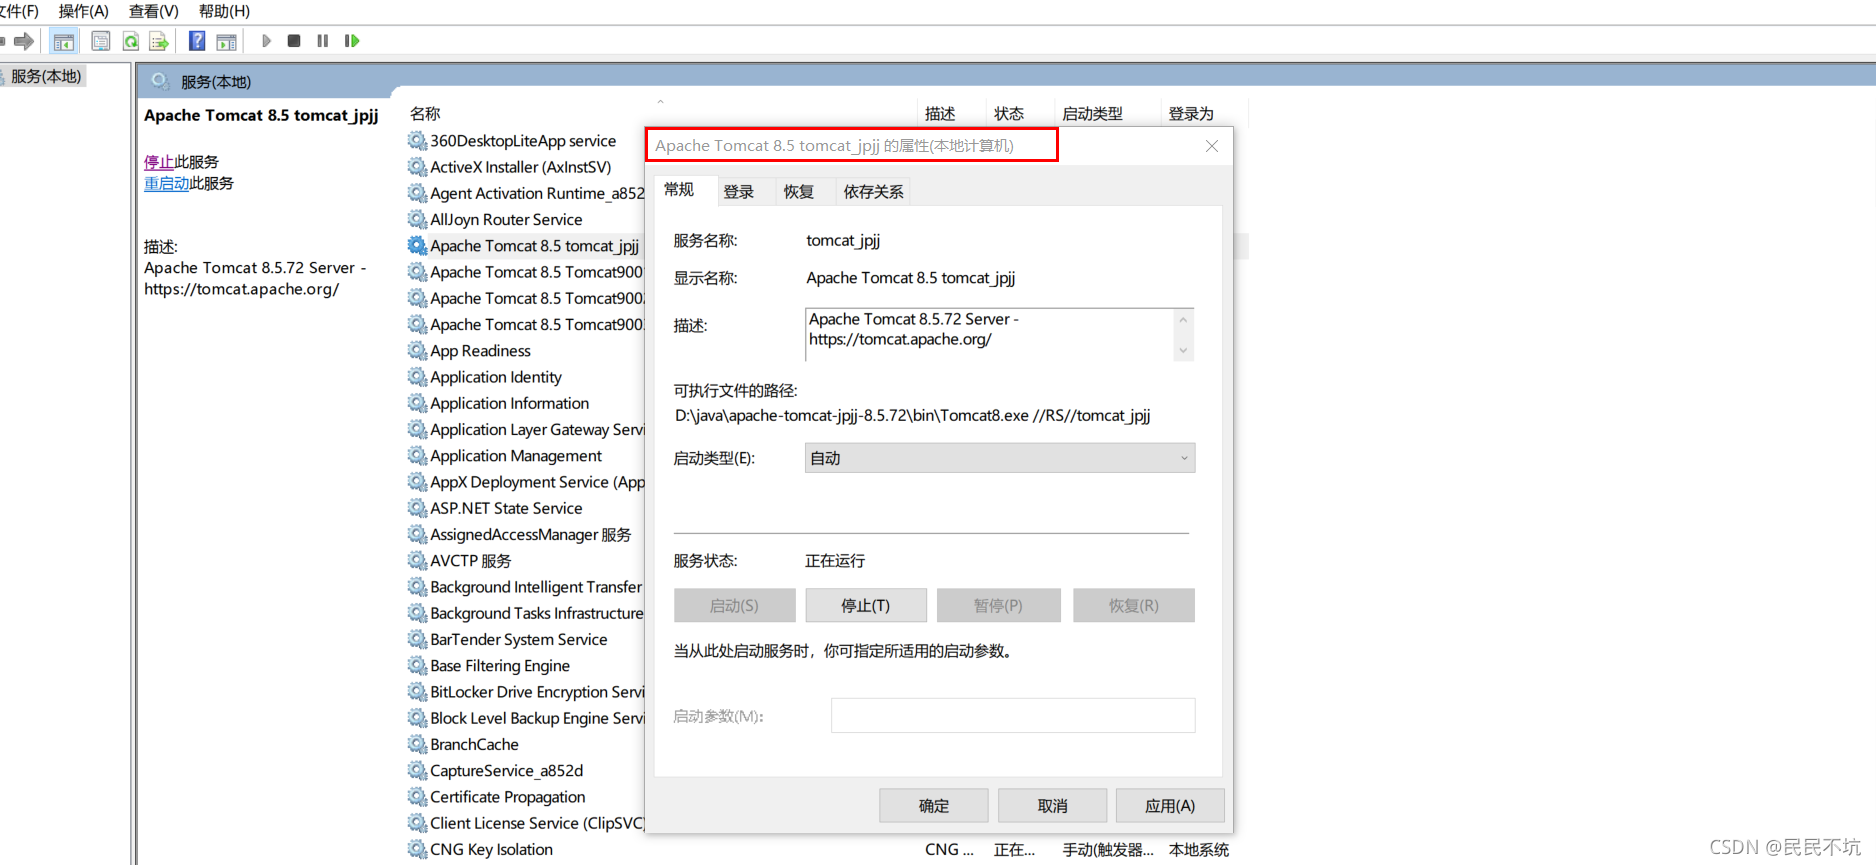Click gear icon beside Certificate Propagation
Image resolution: width=1876 pixels, height=865 pixels.
(x=417, y=797)
